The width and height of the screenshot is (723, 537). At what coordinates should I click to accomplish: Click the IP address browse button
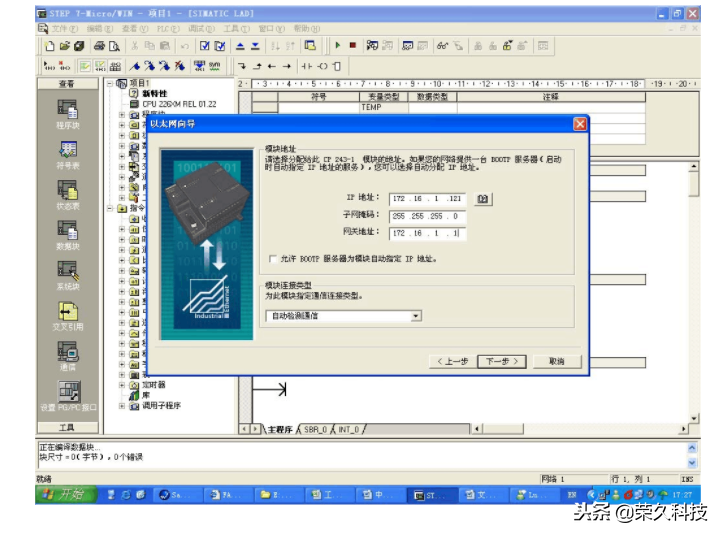(x=483, y=199)
